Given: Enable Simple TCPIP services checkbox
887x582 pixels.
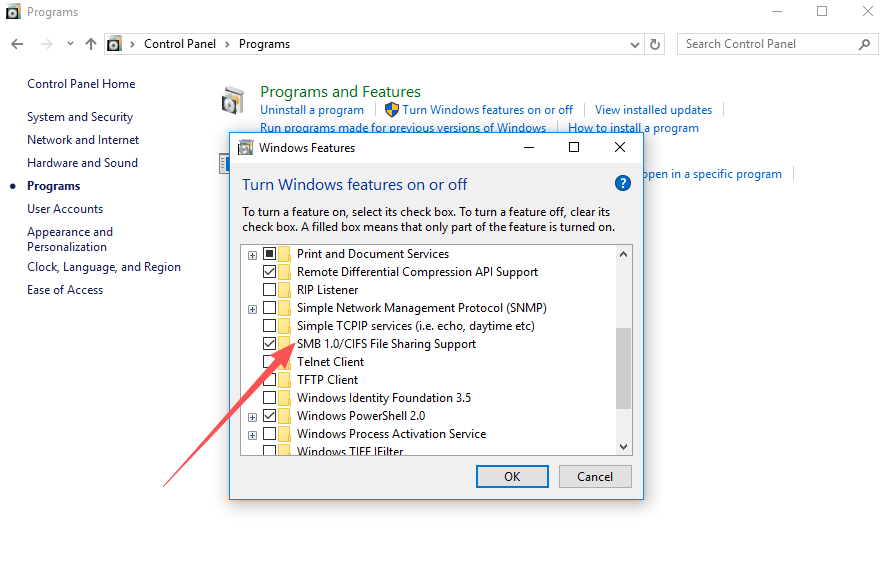Looking at the screenshot, I should coord(269,326).
